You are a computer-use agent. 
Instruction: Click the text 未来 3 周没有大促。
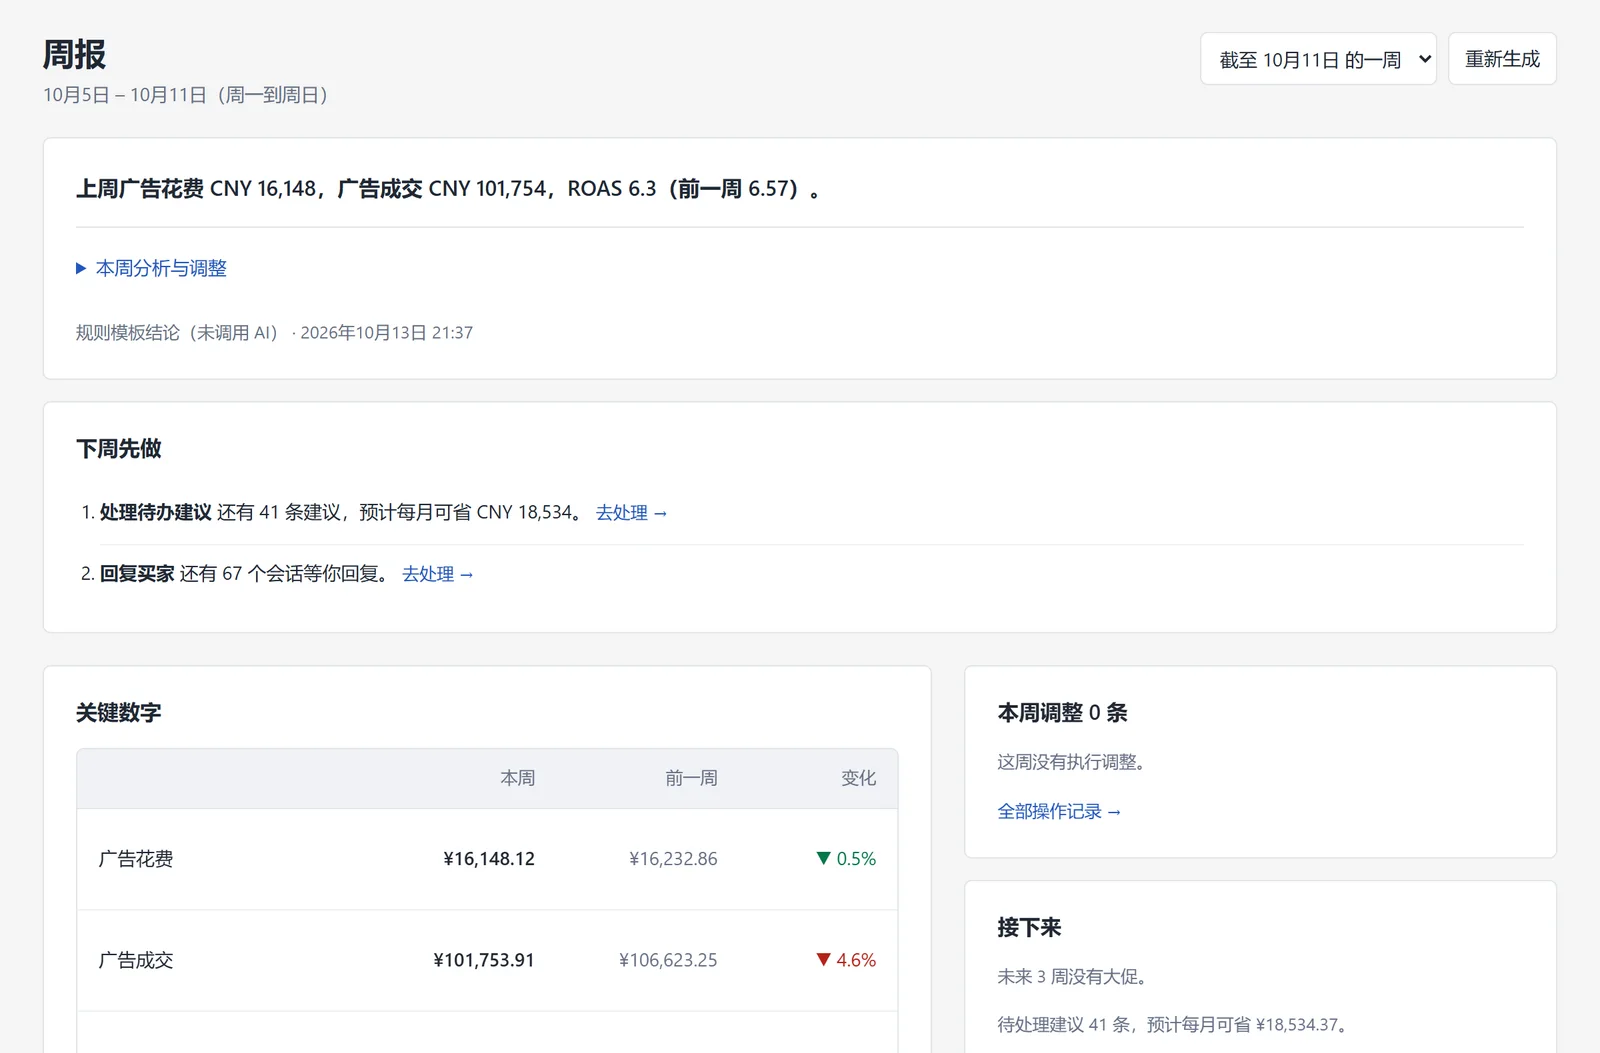tap(1072, 977)
